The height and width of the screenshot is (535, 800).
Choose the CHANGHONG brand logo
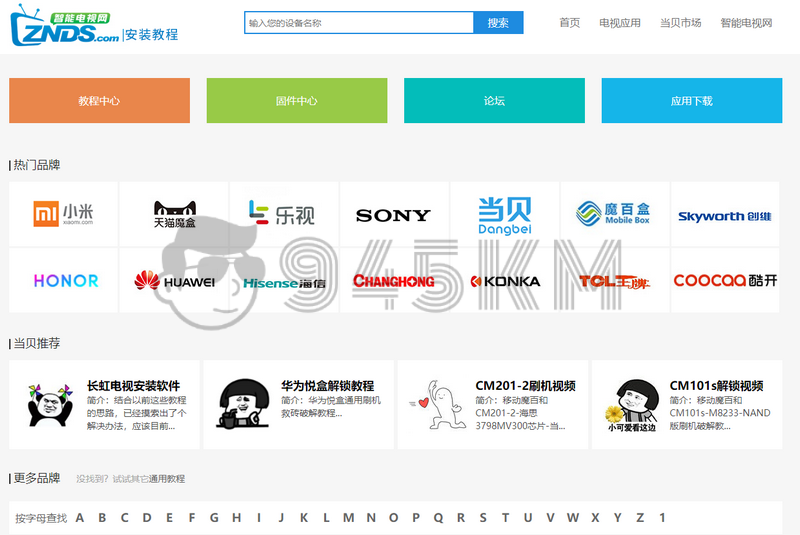pos(394,280)
